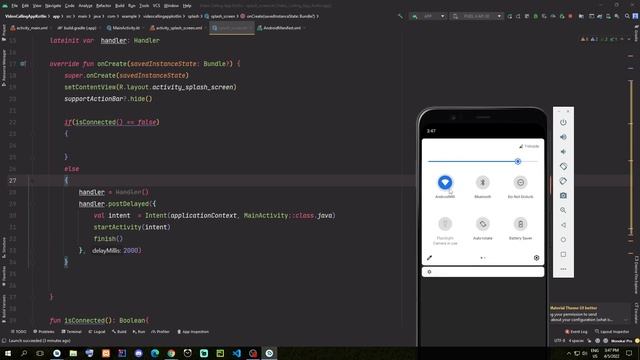
Task: Open the TODO tool window
Action: tap(19, 332)
